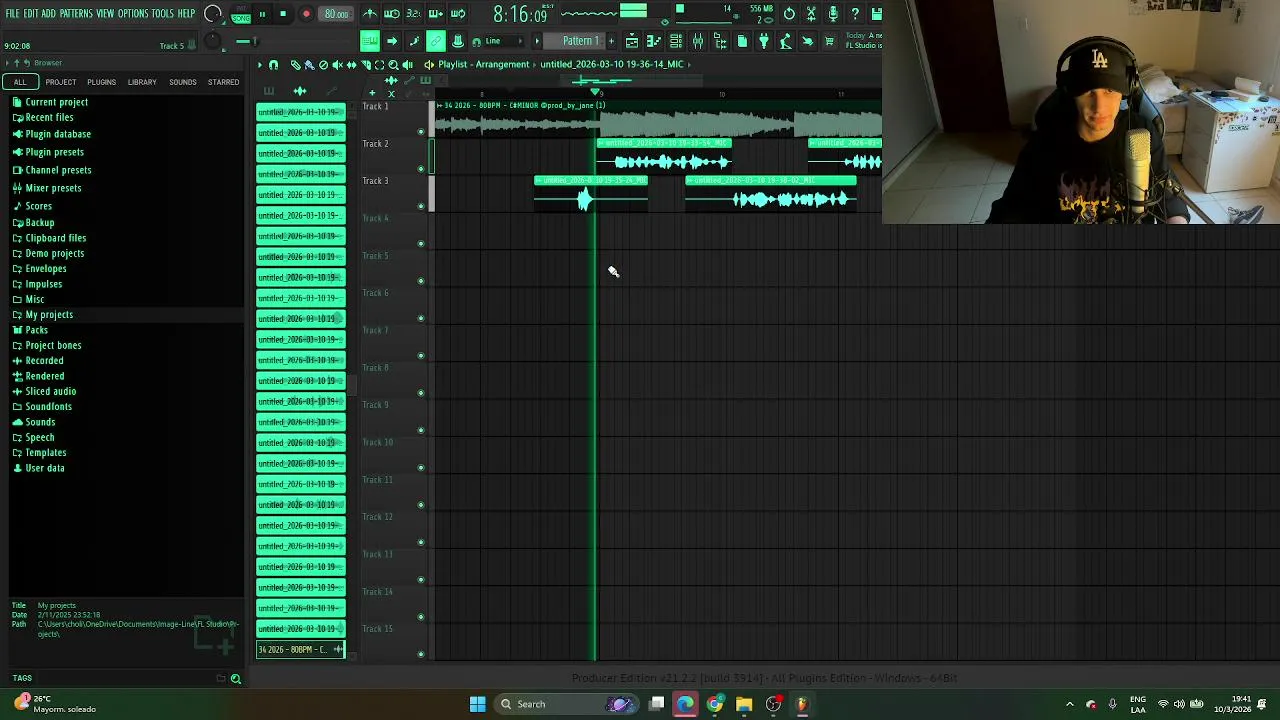Viewport: 1280px width, 720px height.
Task: Switch to the PLUGINS browser tab
Action: [x=101, y=82]
